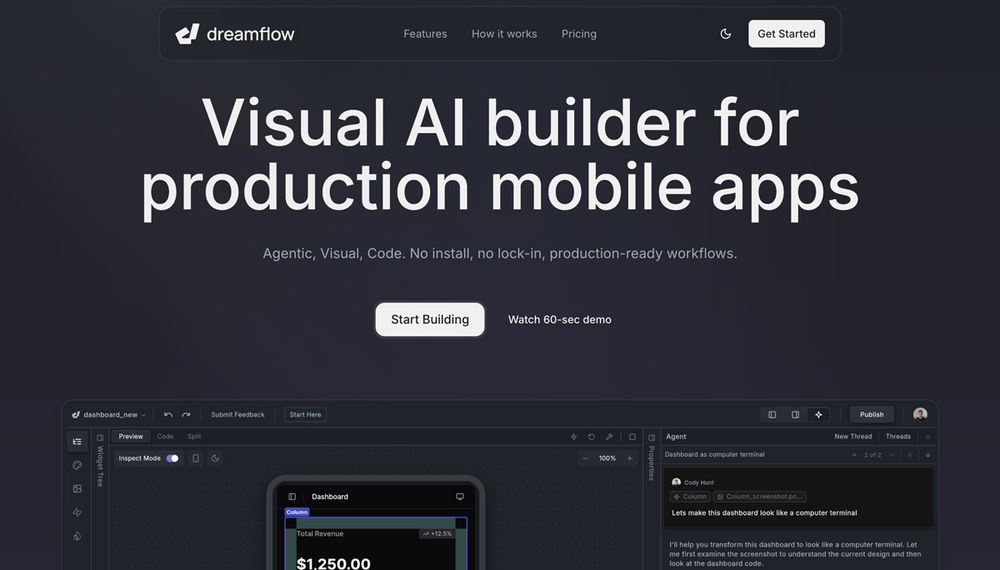The image size is (1000, 570).
Task: Open the Pricing nav link
Action: (x=578, y=34)
